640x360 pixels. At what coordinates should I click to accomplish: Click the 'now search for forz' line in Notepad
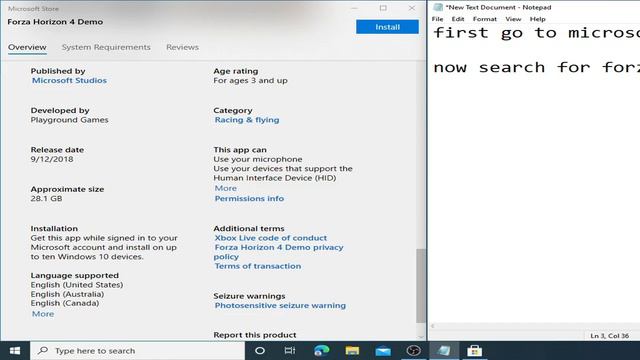(x=536, y=67)
